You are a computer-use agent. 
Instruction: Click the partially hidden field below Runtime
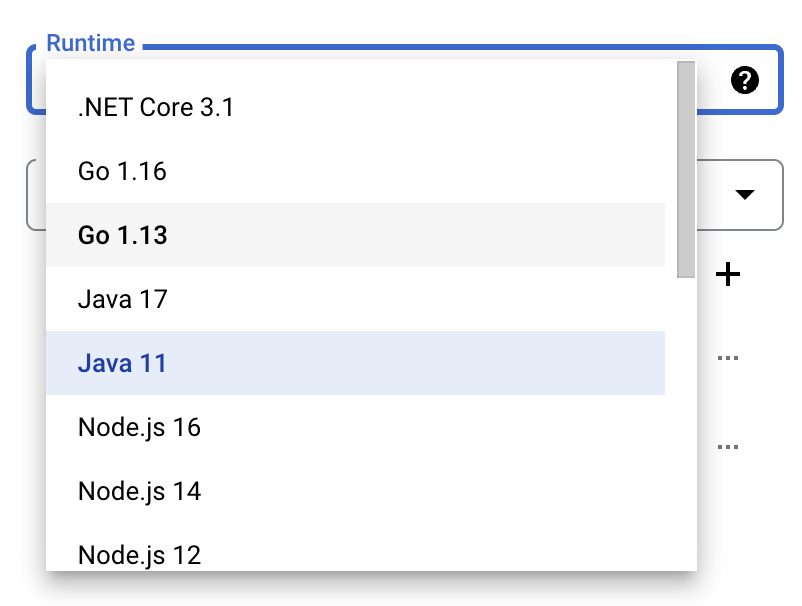35,194
